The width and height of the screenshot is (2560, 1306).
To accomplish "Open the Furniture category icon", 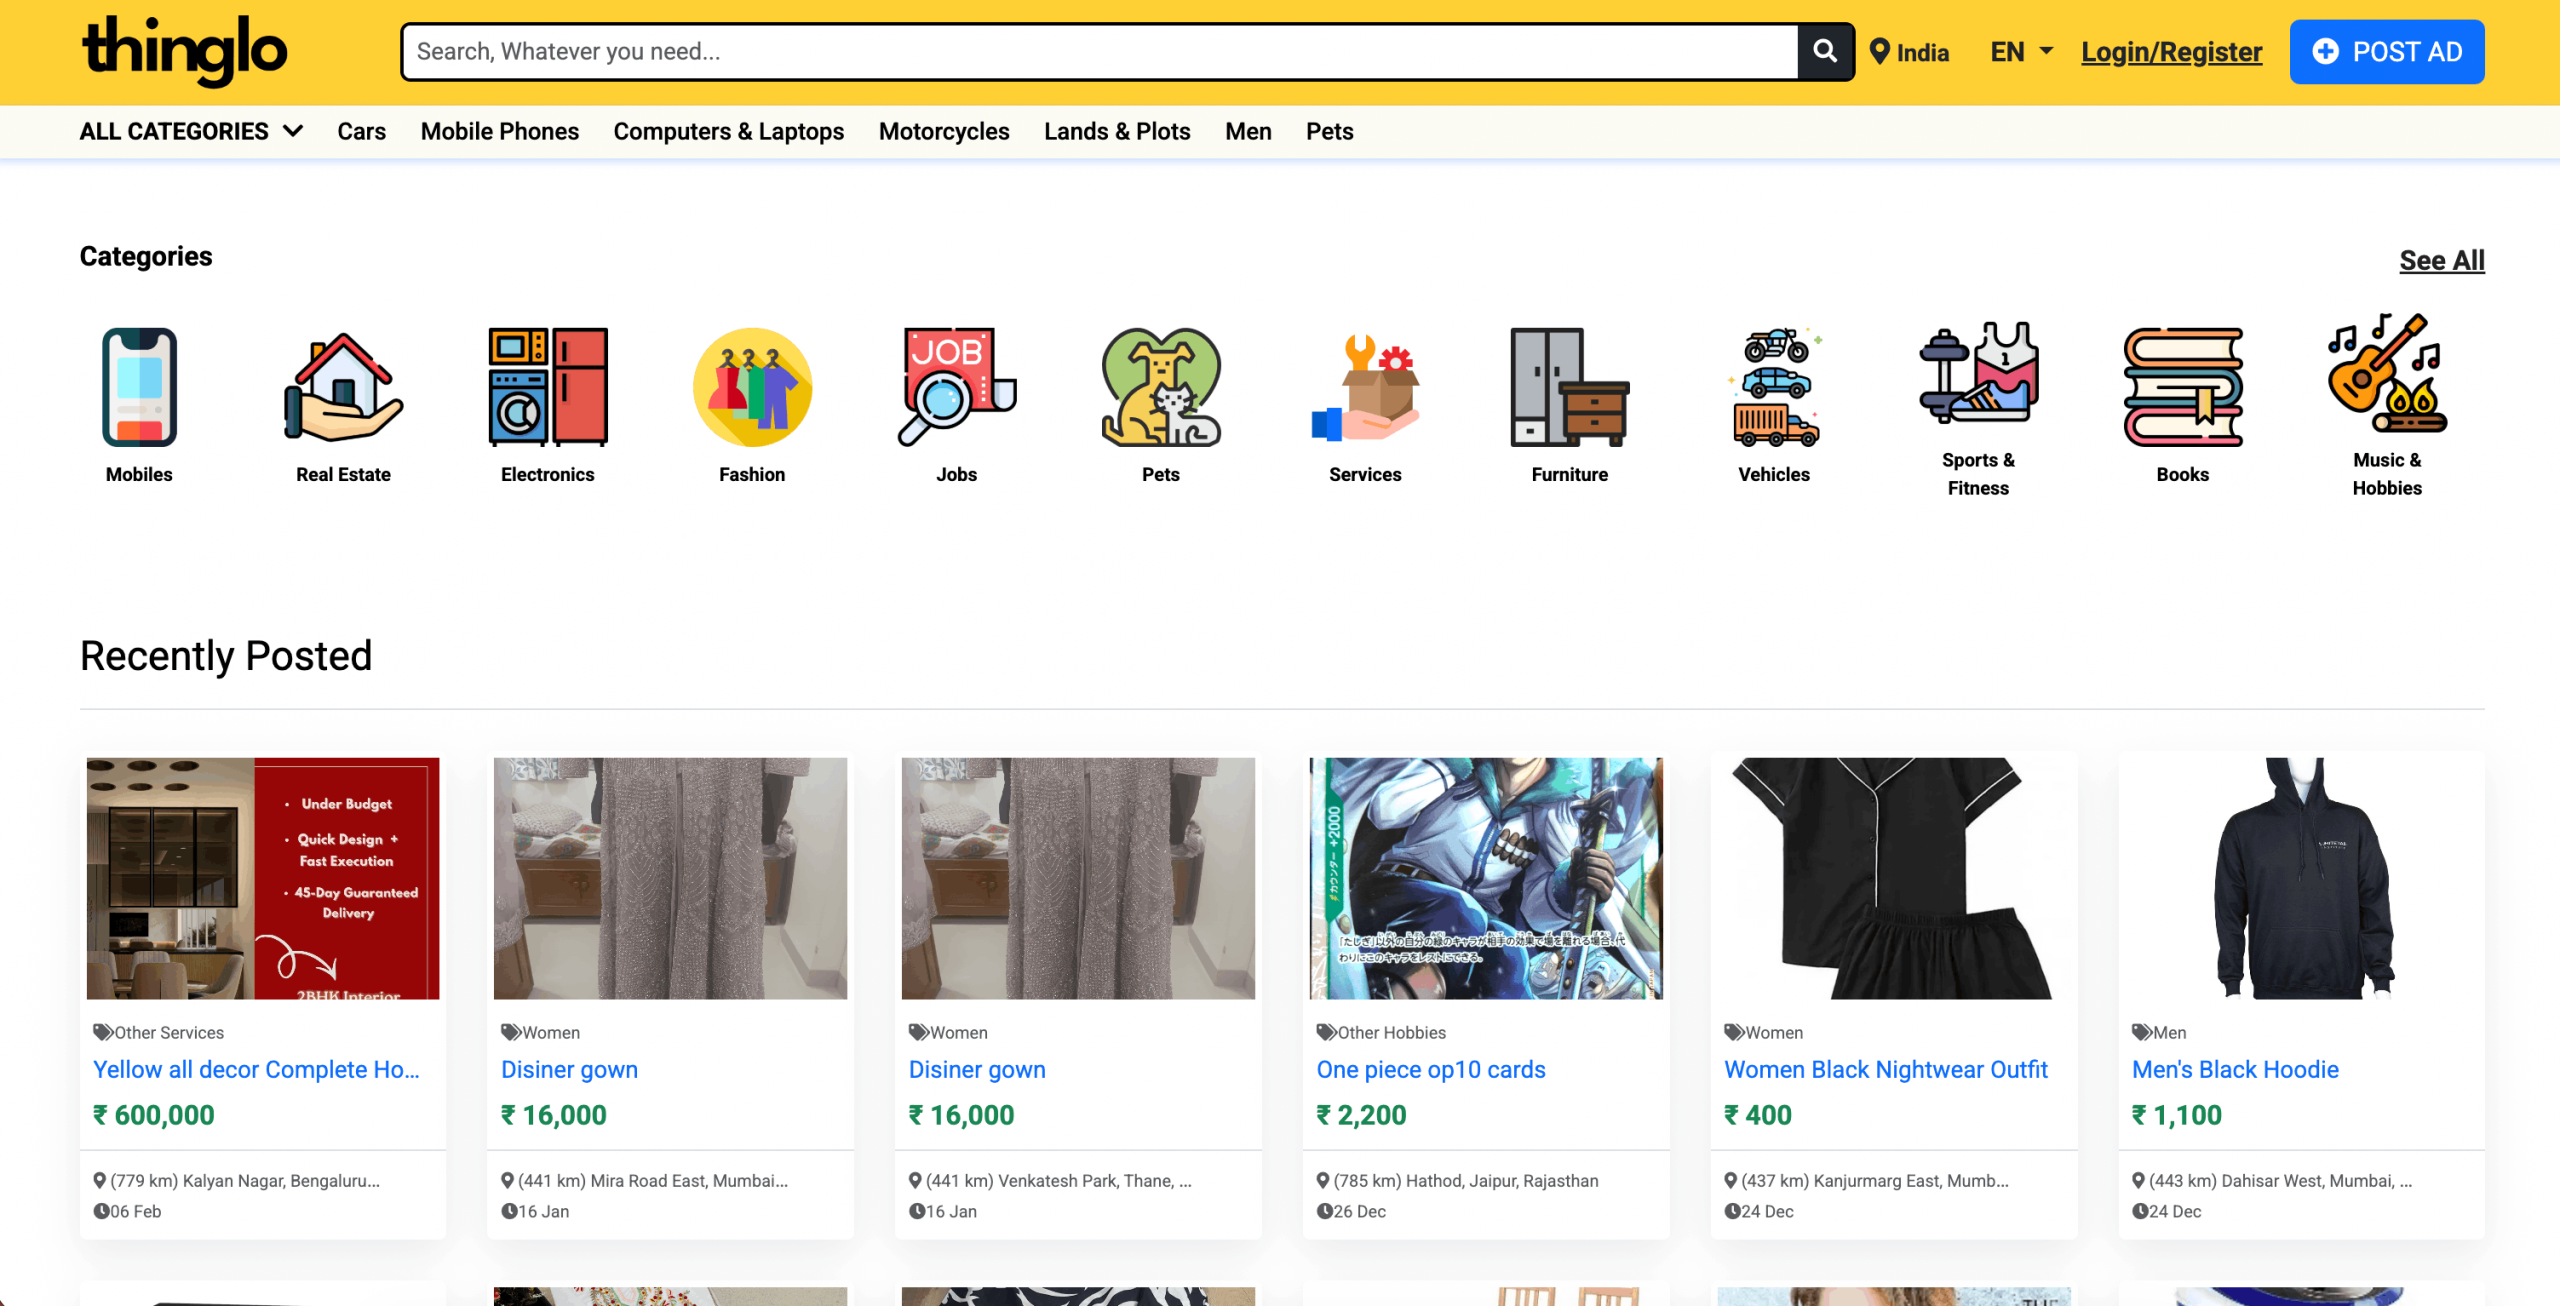I will (1569, 387).
